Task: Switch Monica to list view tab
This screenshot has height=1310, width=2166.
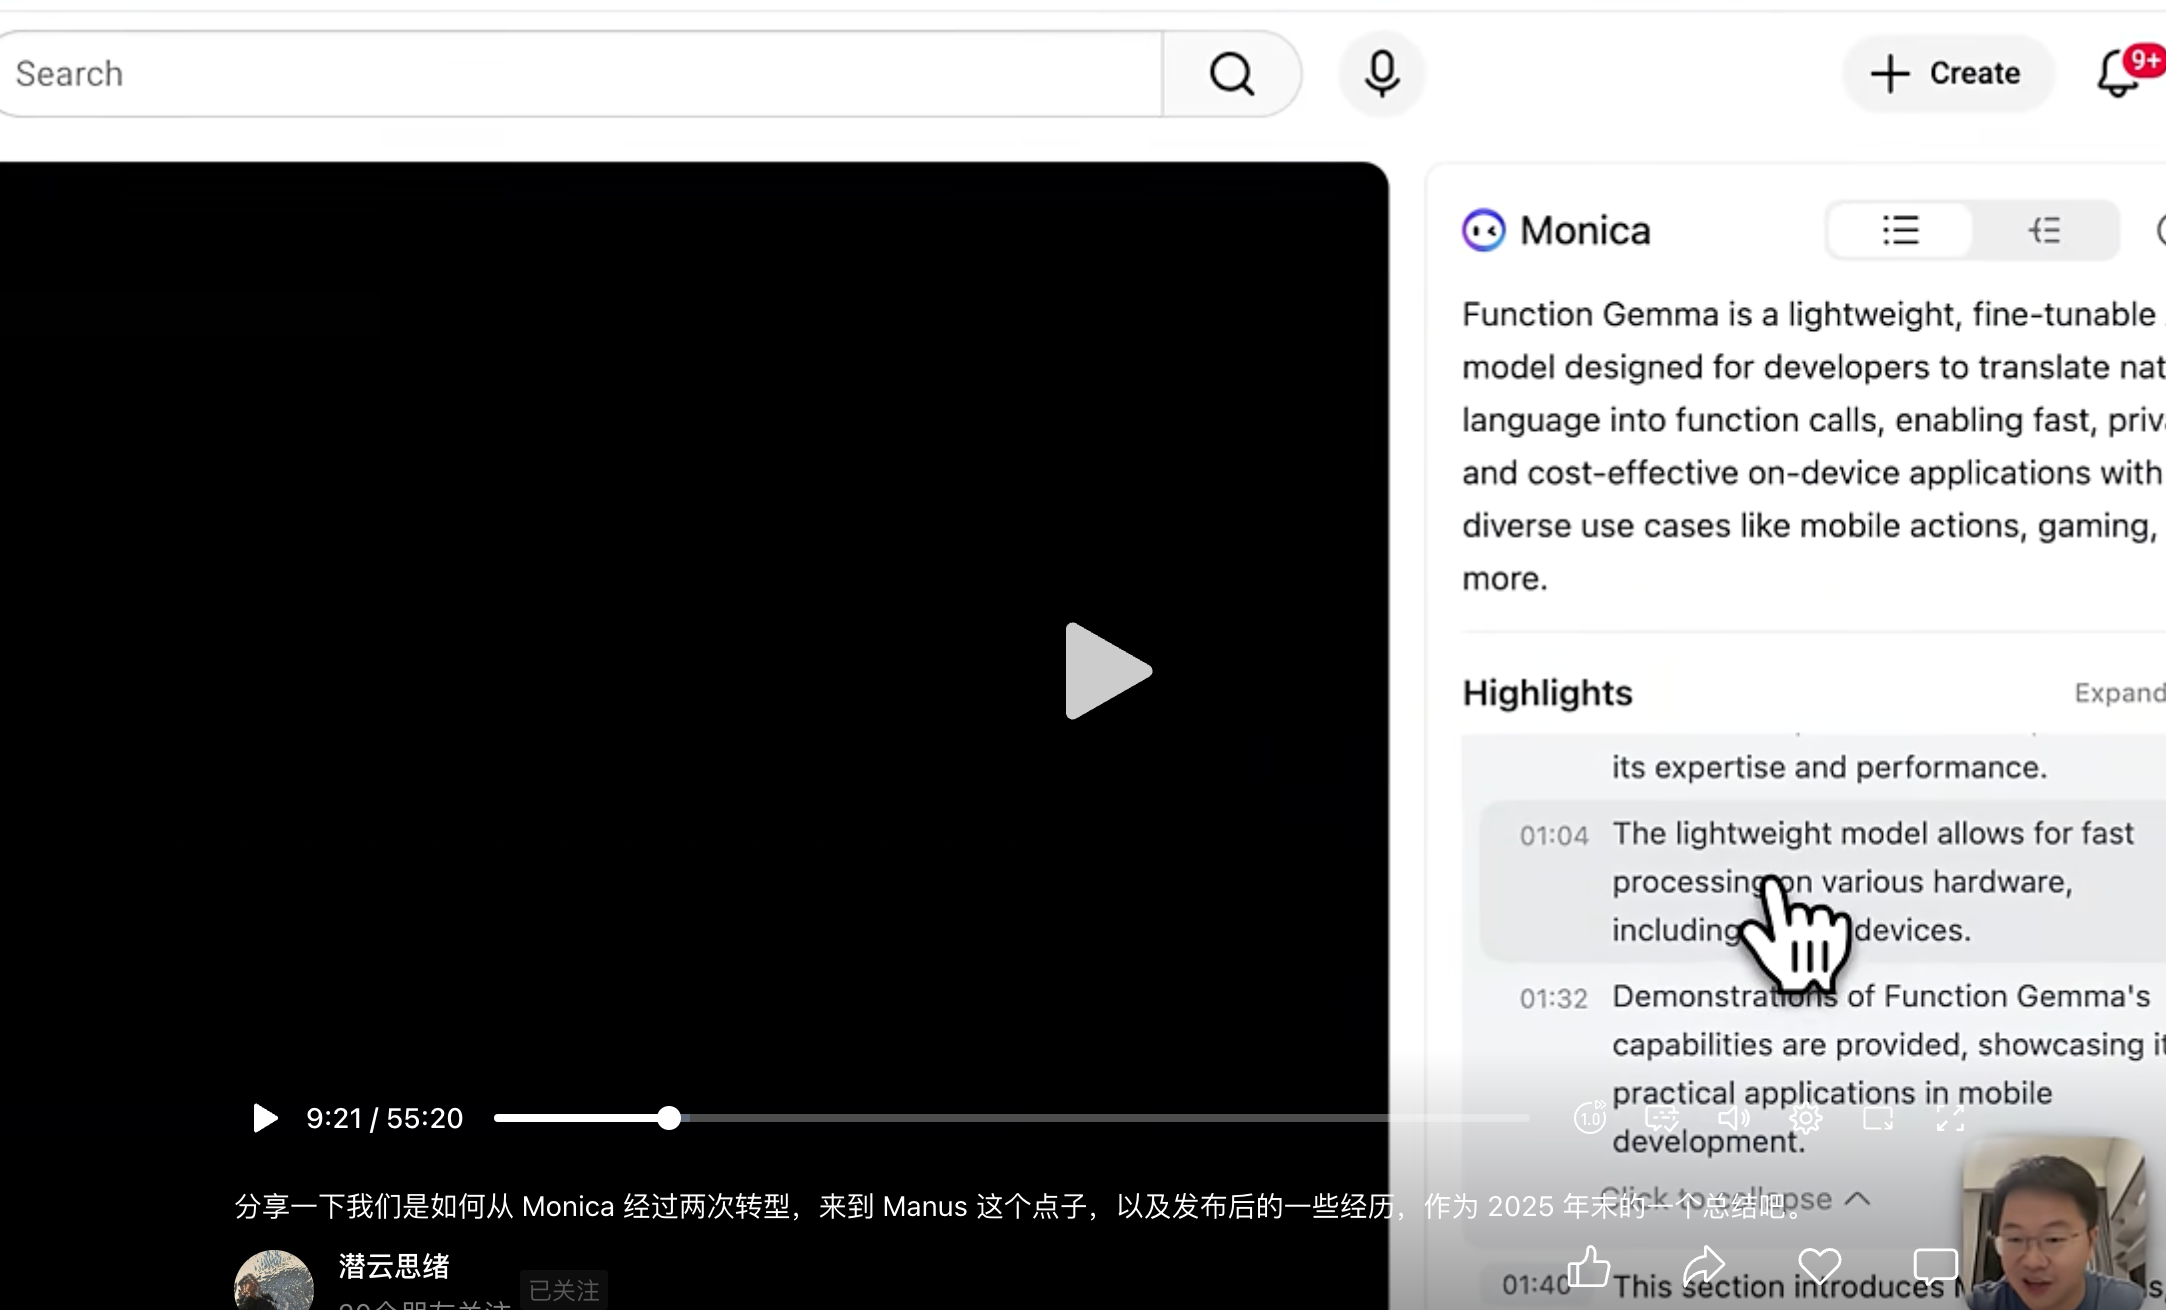Action: [1900, 230]
